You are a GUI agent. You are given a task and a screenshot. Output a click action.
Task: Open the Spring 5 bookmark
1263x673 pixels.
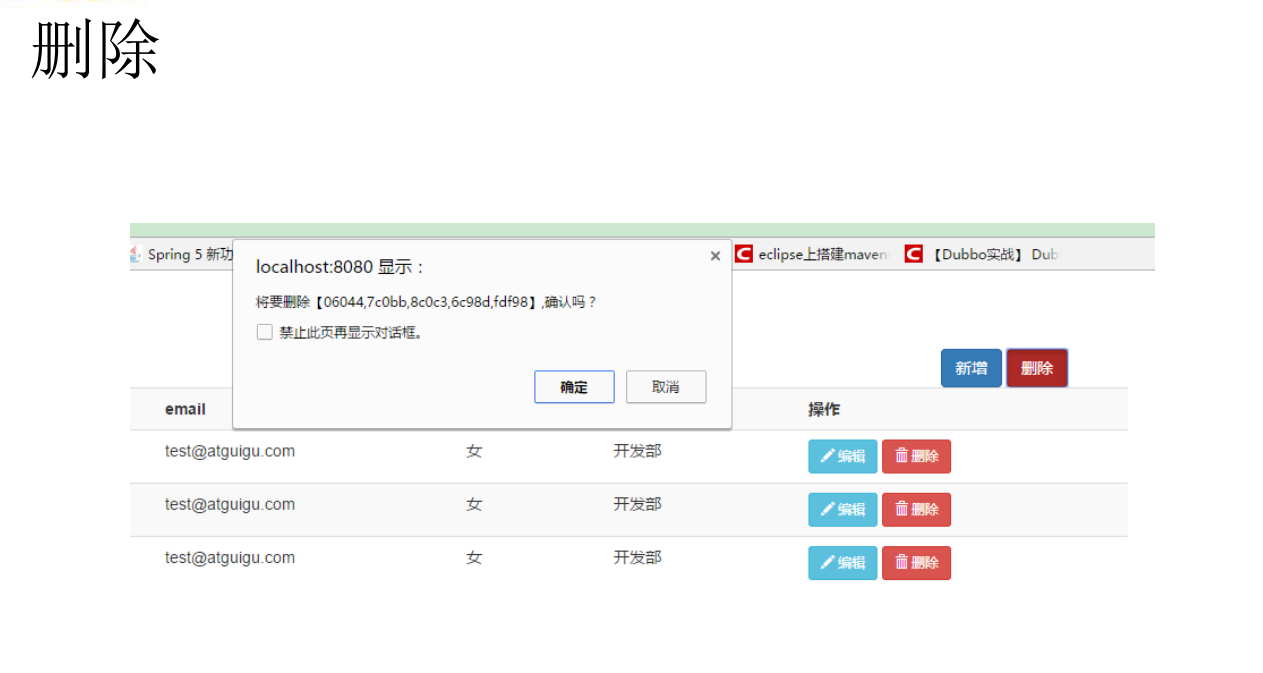click(x=182, y=254)
